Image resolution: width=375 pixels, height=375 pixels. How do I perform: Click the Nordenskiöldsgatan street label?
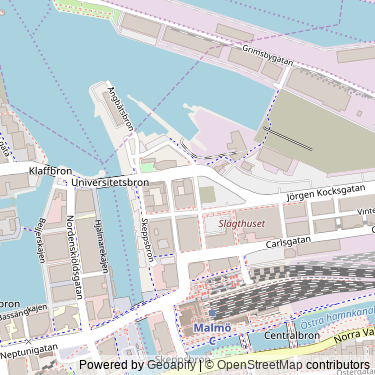pos(74,257)
